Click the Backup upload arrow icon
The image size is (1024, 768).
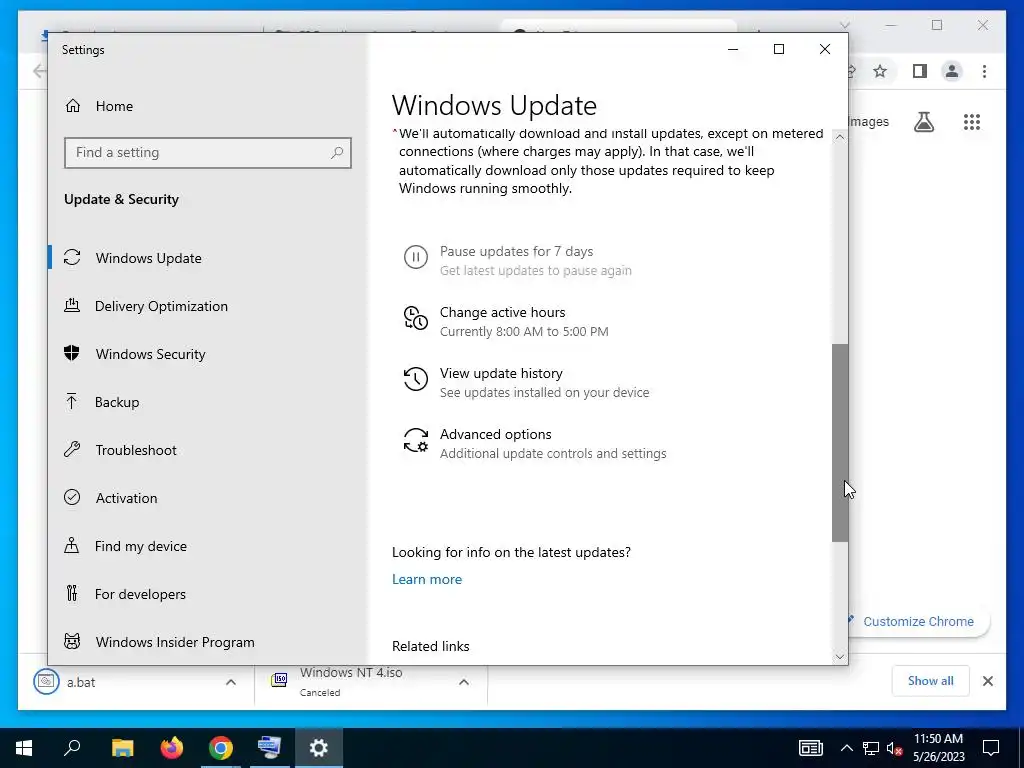[72, 402]
